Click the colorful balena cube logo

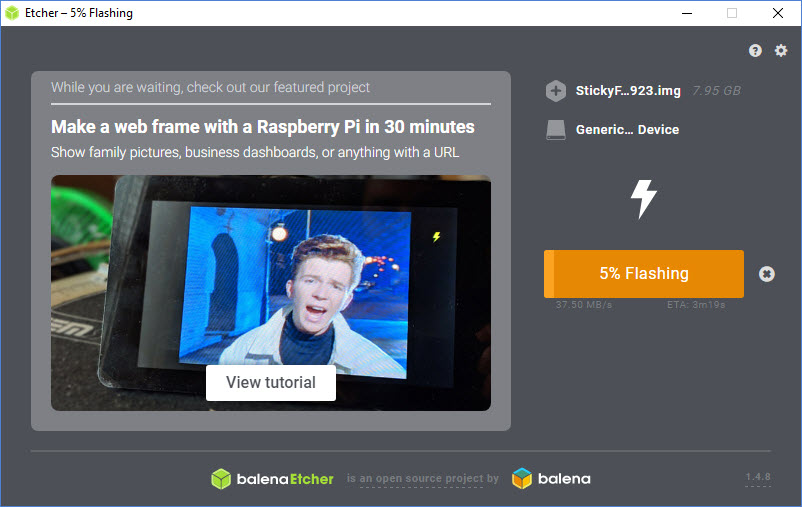point(522,479)
